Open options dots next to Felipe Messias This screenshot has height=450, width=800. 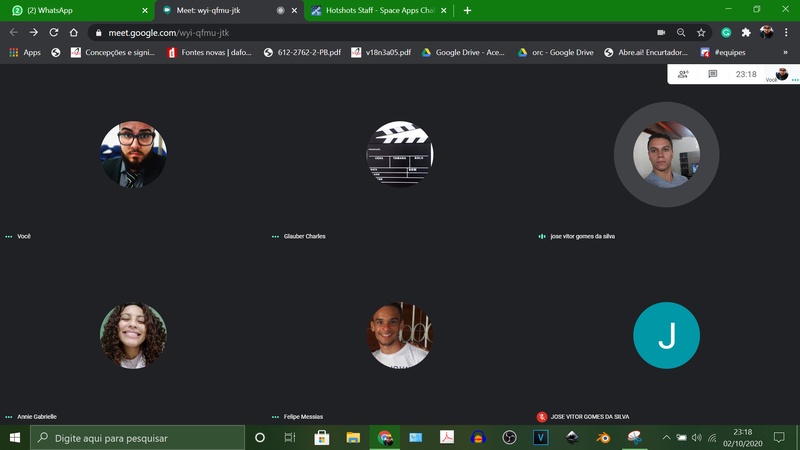coord(276,416)
